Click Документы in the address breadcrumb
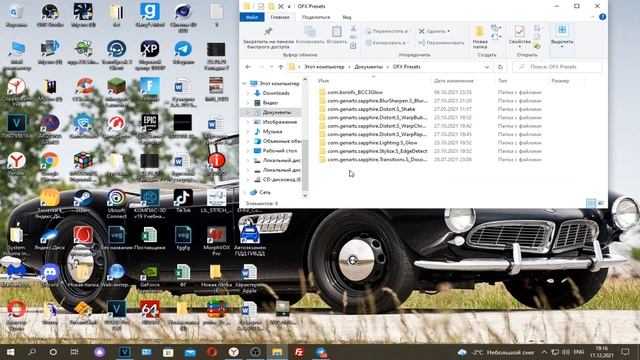The height and width of the screenshot is (360, 640). 369,67
